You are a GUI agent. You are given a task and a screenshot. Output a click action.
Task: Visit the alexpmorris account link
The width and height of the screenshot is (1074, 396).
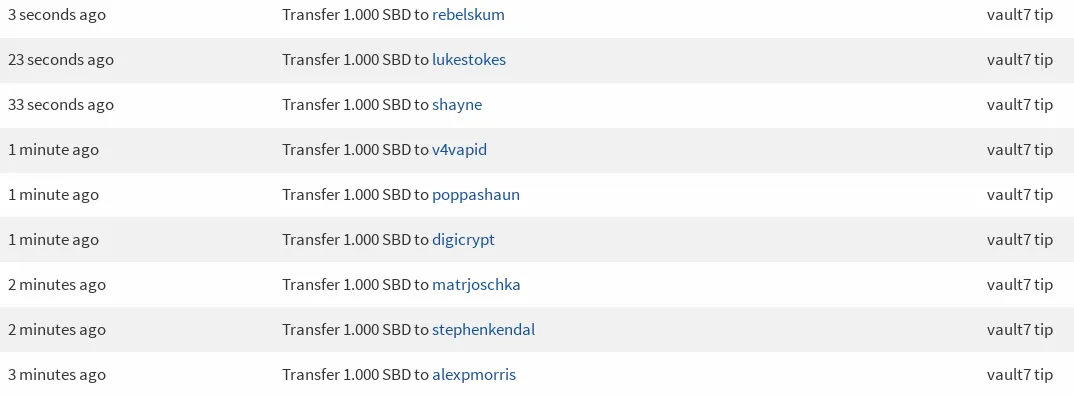coord(474,375)
